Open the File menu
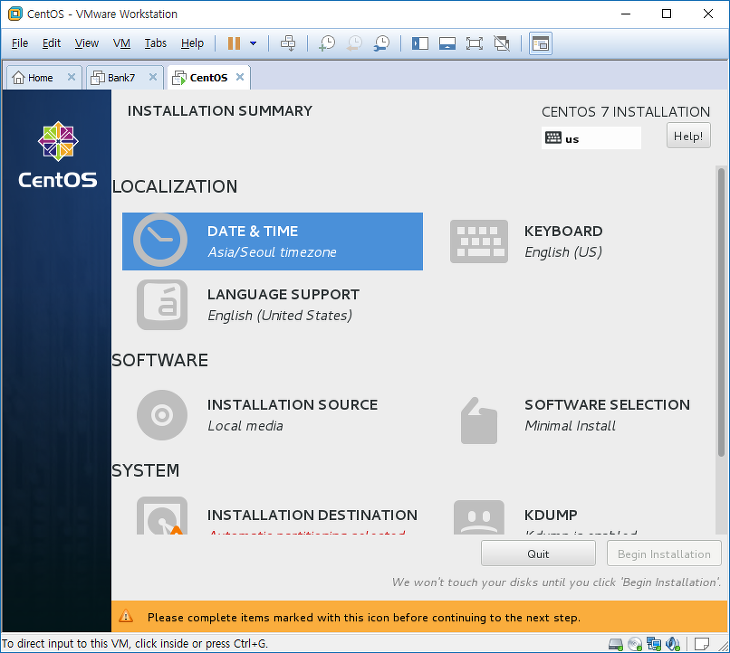The height and width of the screenshot is (653, 730). click(20, 43)
